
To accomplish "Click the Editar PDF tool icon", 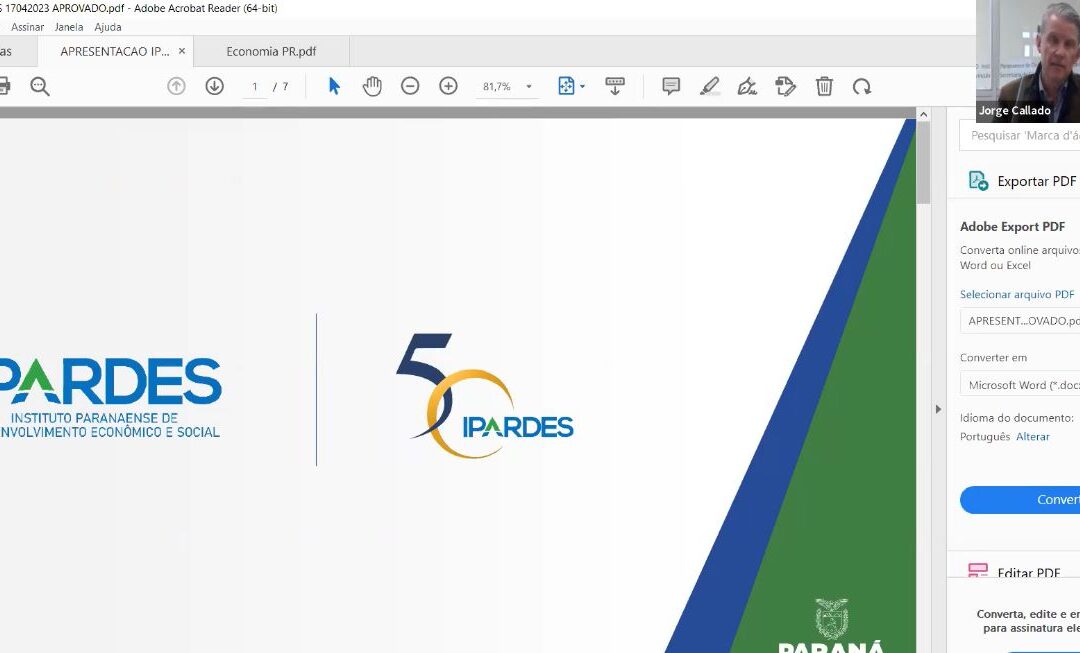I will click(978, 570).
